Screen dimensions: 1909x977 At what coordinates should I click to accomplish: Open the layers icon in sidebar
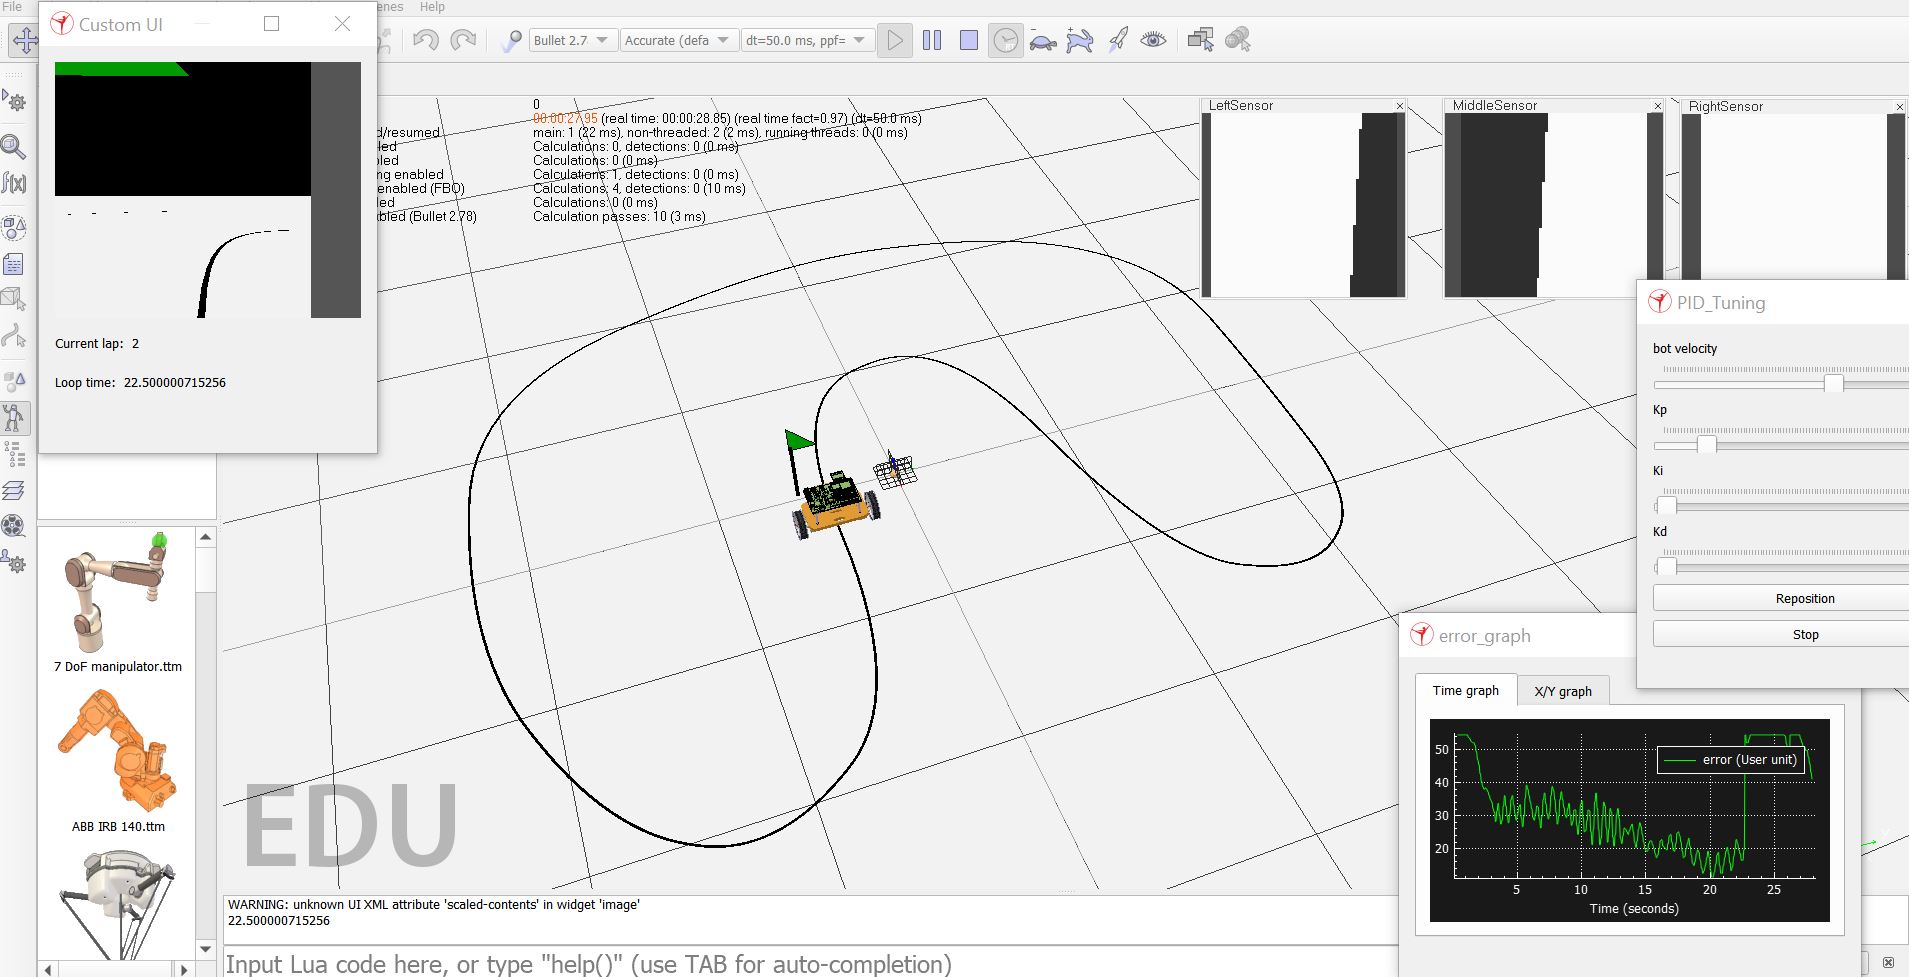(14, 490)
